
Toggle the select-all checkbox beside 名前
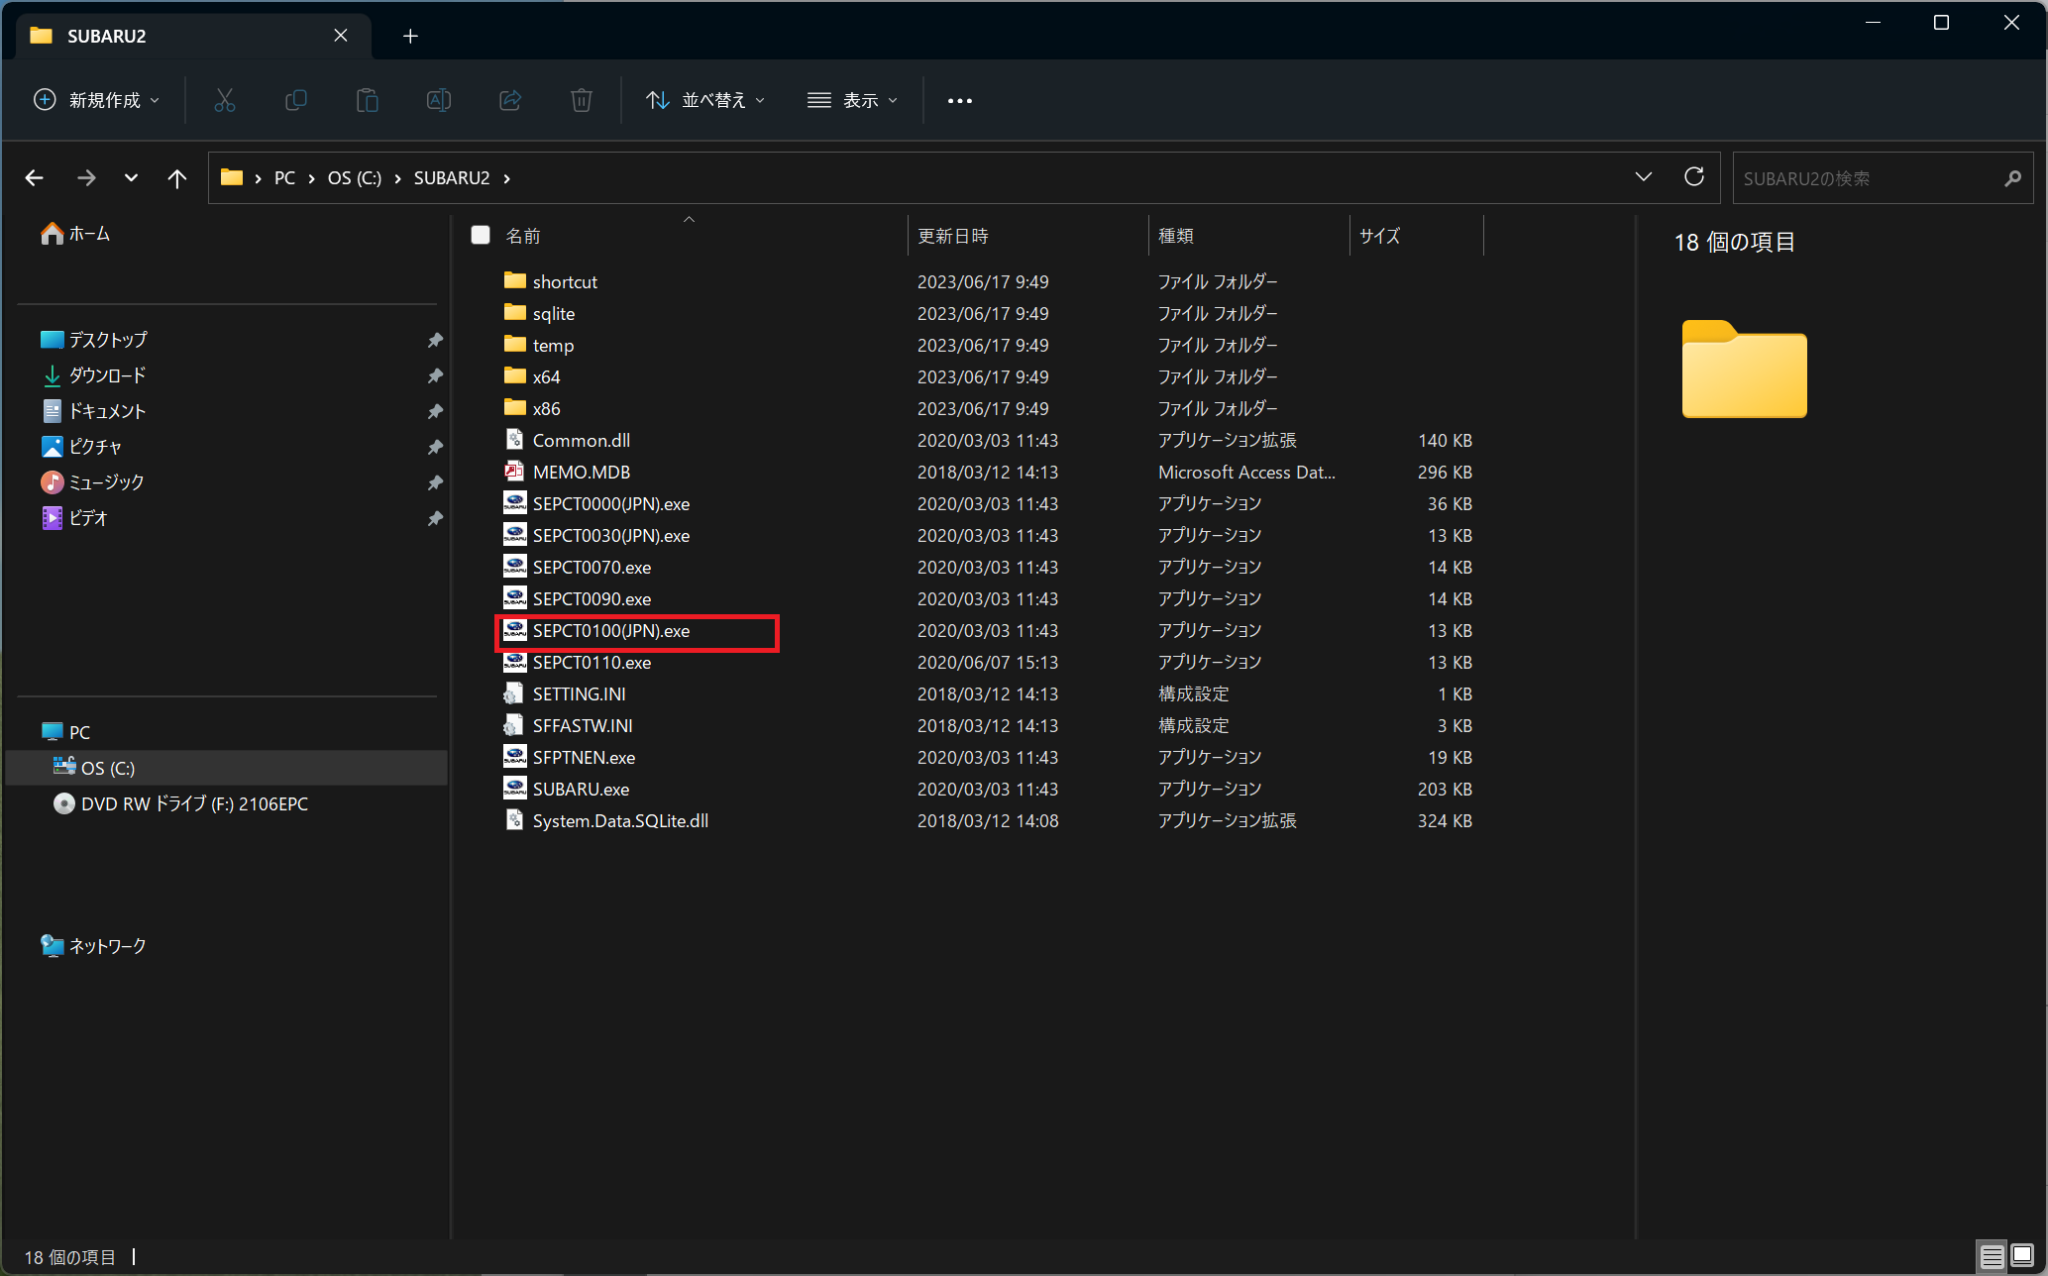coord(480,235)
